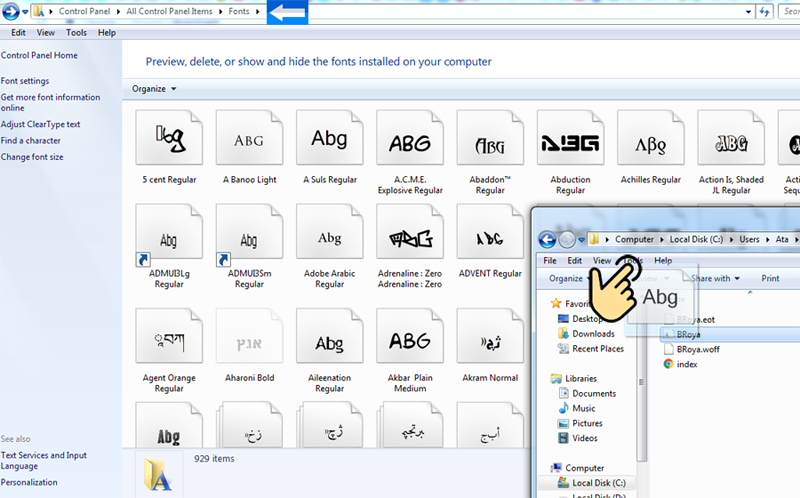Select Desktop in Explorer favorites
The height and width of the screenshot is (498, 800).
(582, 318)
